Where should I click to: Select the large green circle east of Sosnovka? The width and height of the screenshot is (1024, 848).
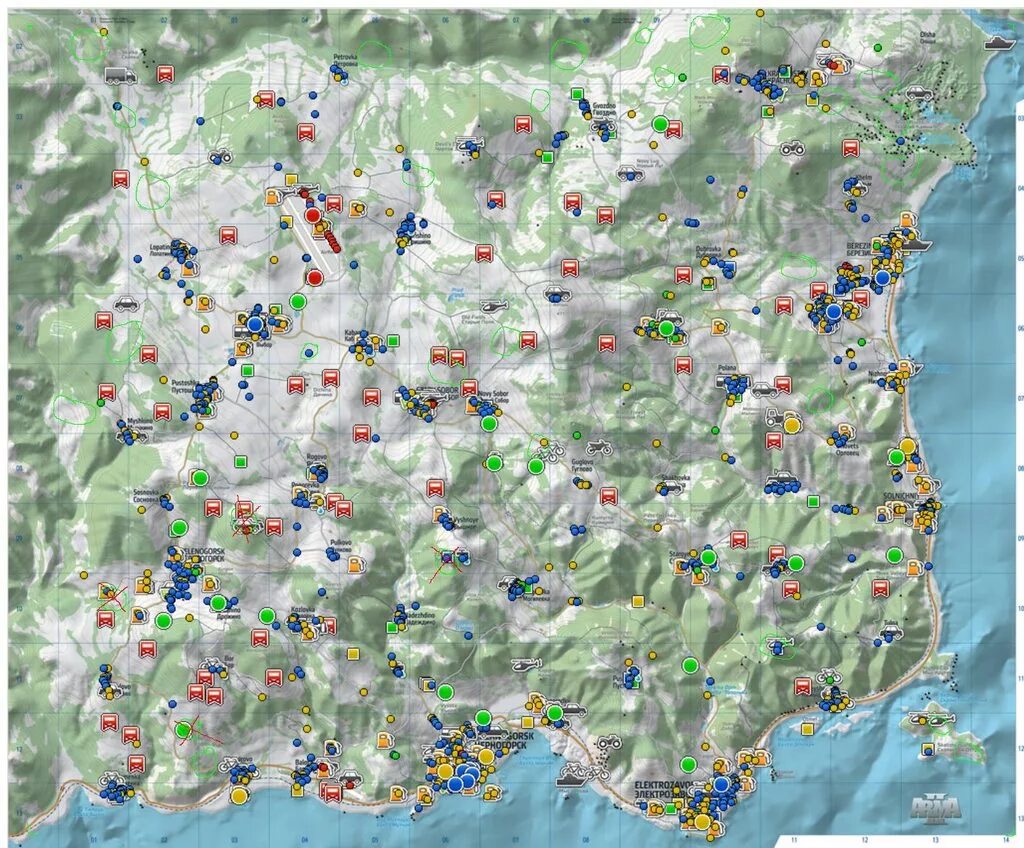pyautogui.click(x=199, y=478)
